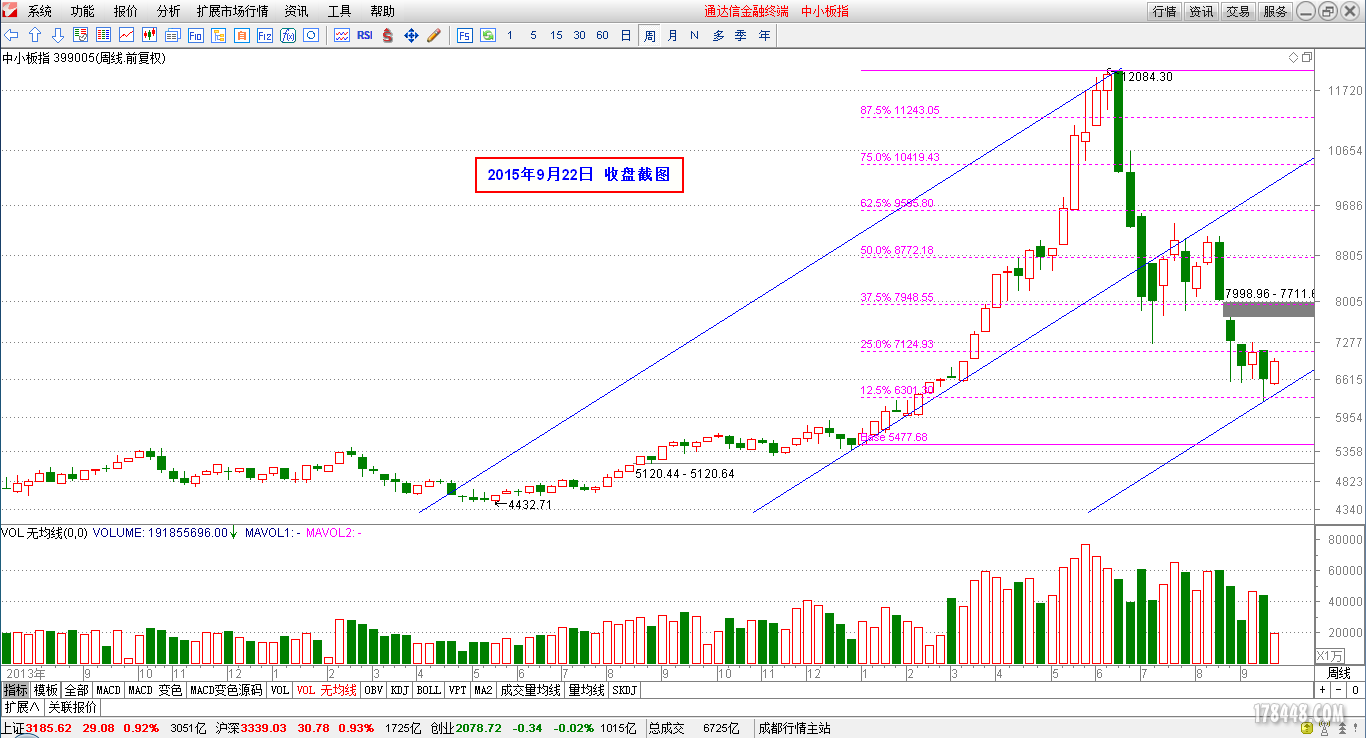Screen dimensions: 1366x738
Task: Select the 模板 tab
Action: click(x=46, y=690)
